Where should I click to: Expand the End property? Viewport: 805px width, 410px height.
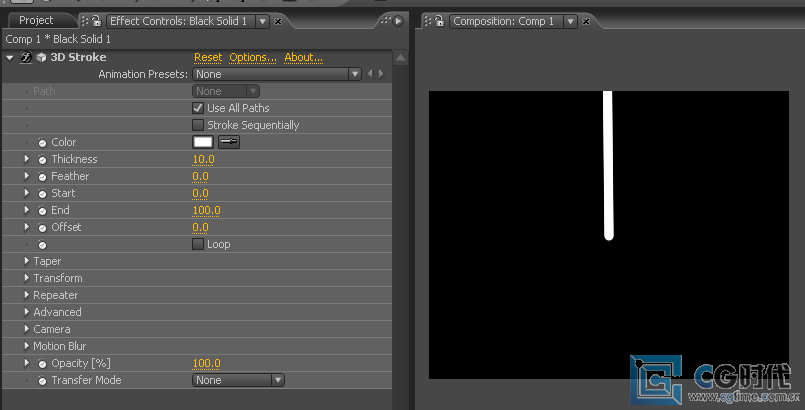pyautogui.click(x=27, y=210)
